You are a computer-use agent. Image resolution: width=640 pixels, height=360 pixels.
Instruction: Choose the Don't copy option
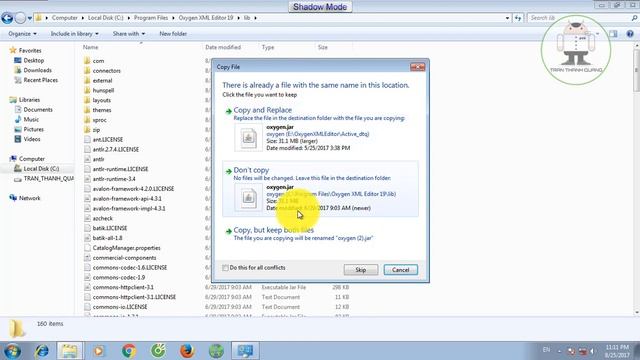(x=320, y=189)
